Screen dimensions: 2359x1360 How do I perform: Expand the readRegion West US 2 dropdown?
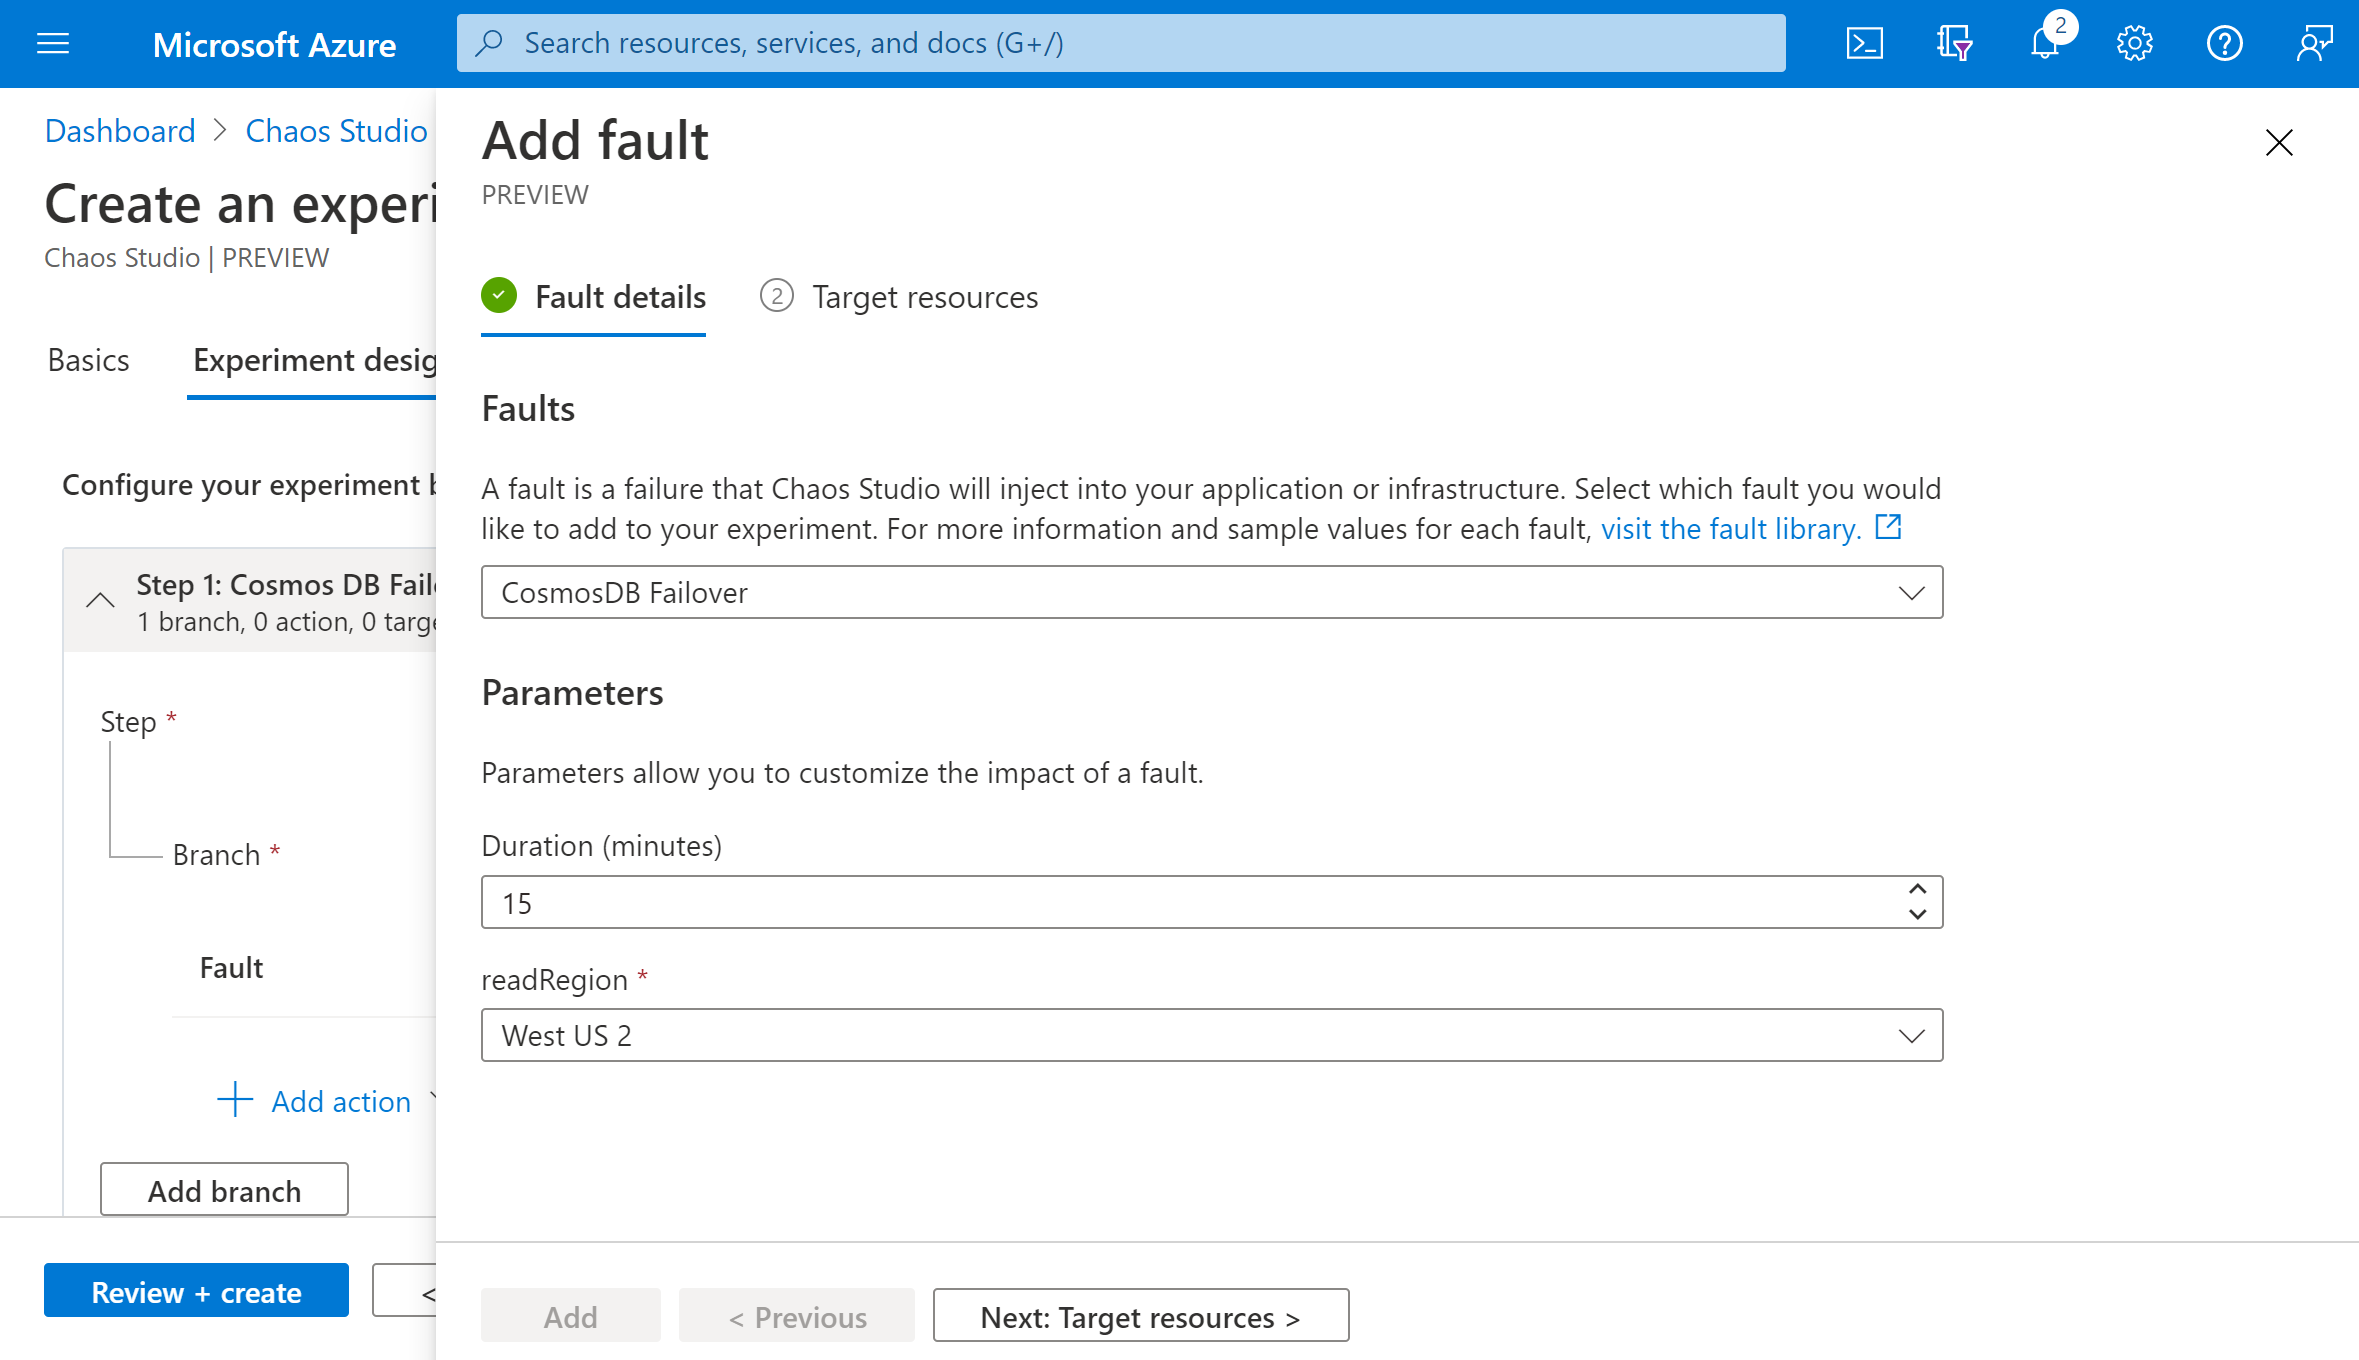[1909, 1034]
